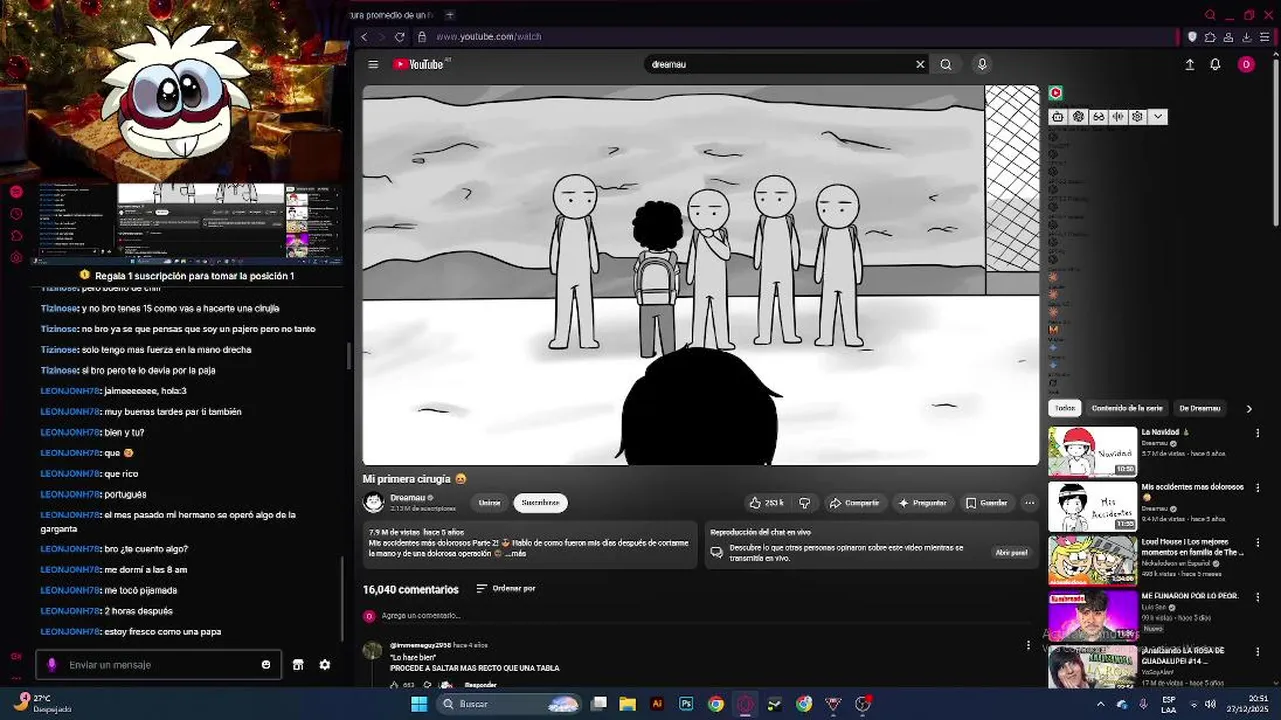Open options for ME FUNARON video

1258,597
